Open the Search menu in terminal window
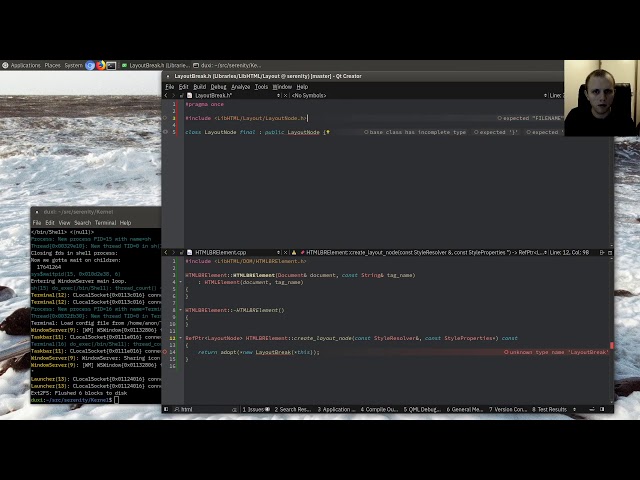640x480 pixels. [82, 223]
